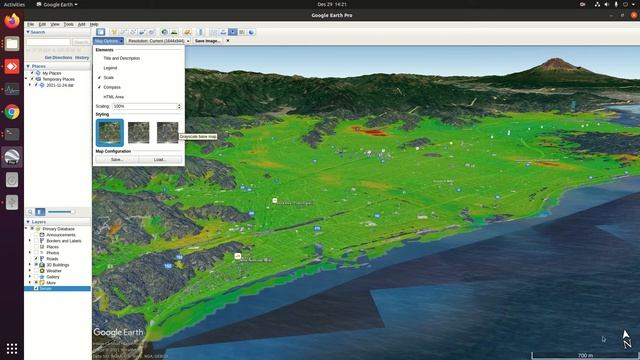This screenshot has width=640, height=360.
Task: Click the blue tour/play icon under Places panel
Action: [40, 212]
